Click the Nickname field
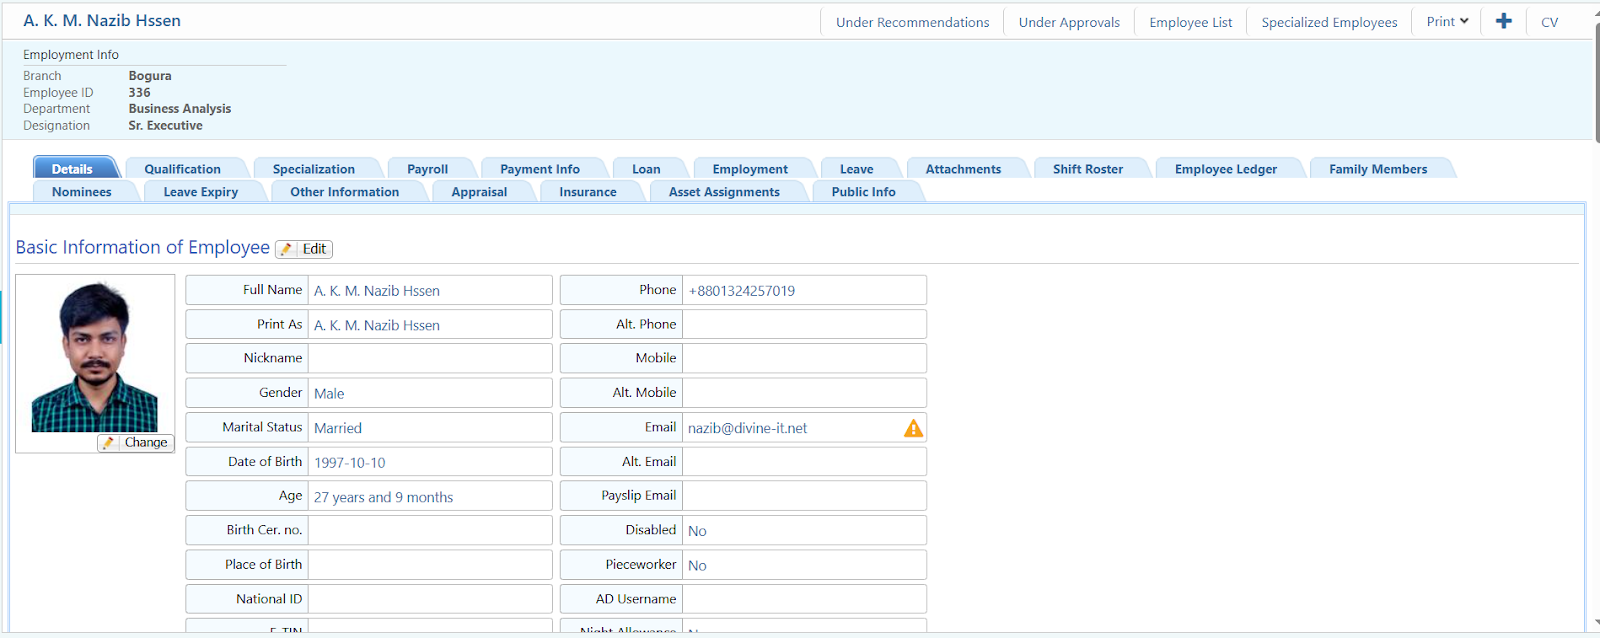The height and width of the screenshot is (638, 1600). pos(429,358)
